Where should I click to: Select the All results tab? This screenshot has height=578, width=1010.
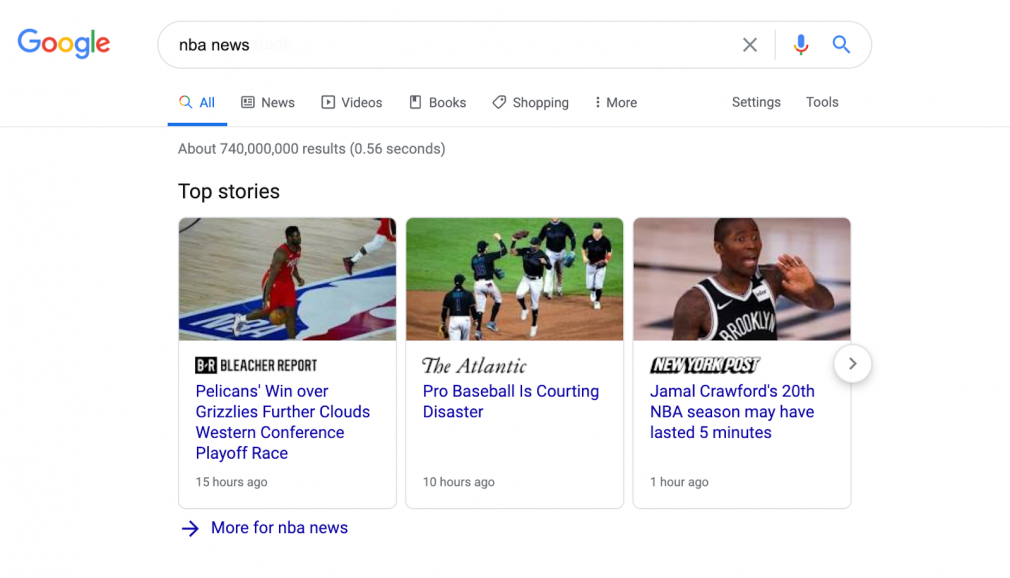point(197,102)
